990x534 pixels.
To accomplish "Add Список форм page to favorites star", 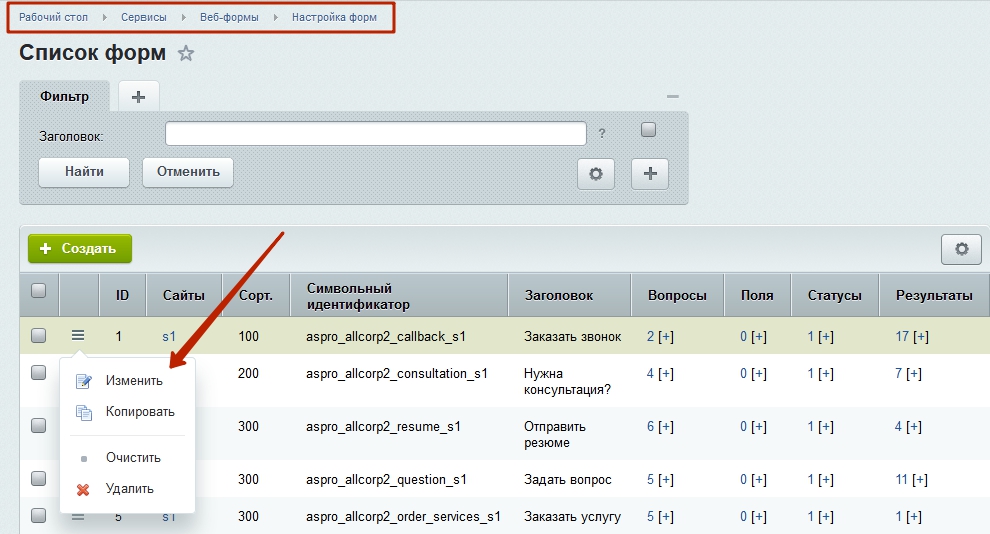I will 186,53.
